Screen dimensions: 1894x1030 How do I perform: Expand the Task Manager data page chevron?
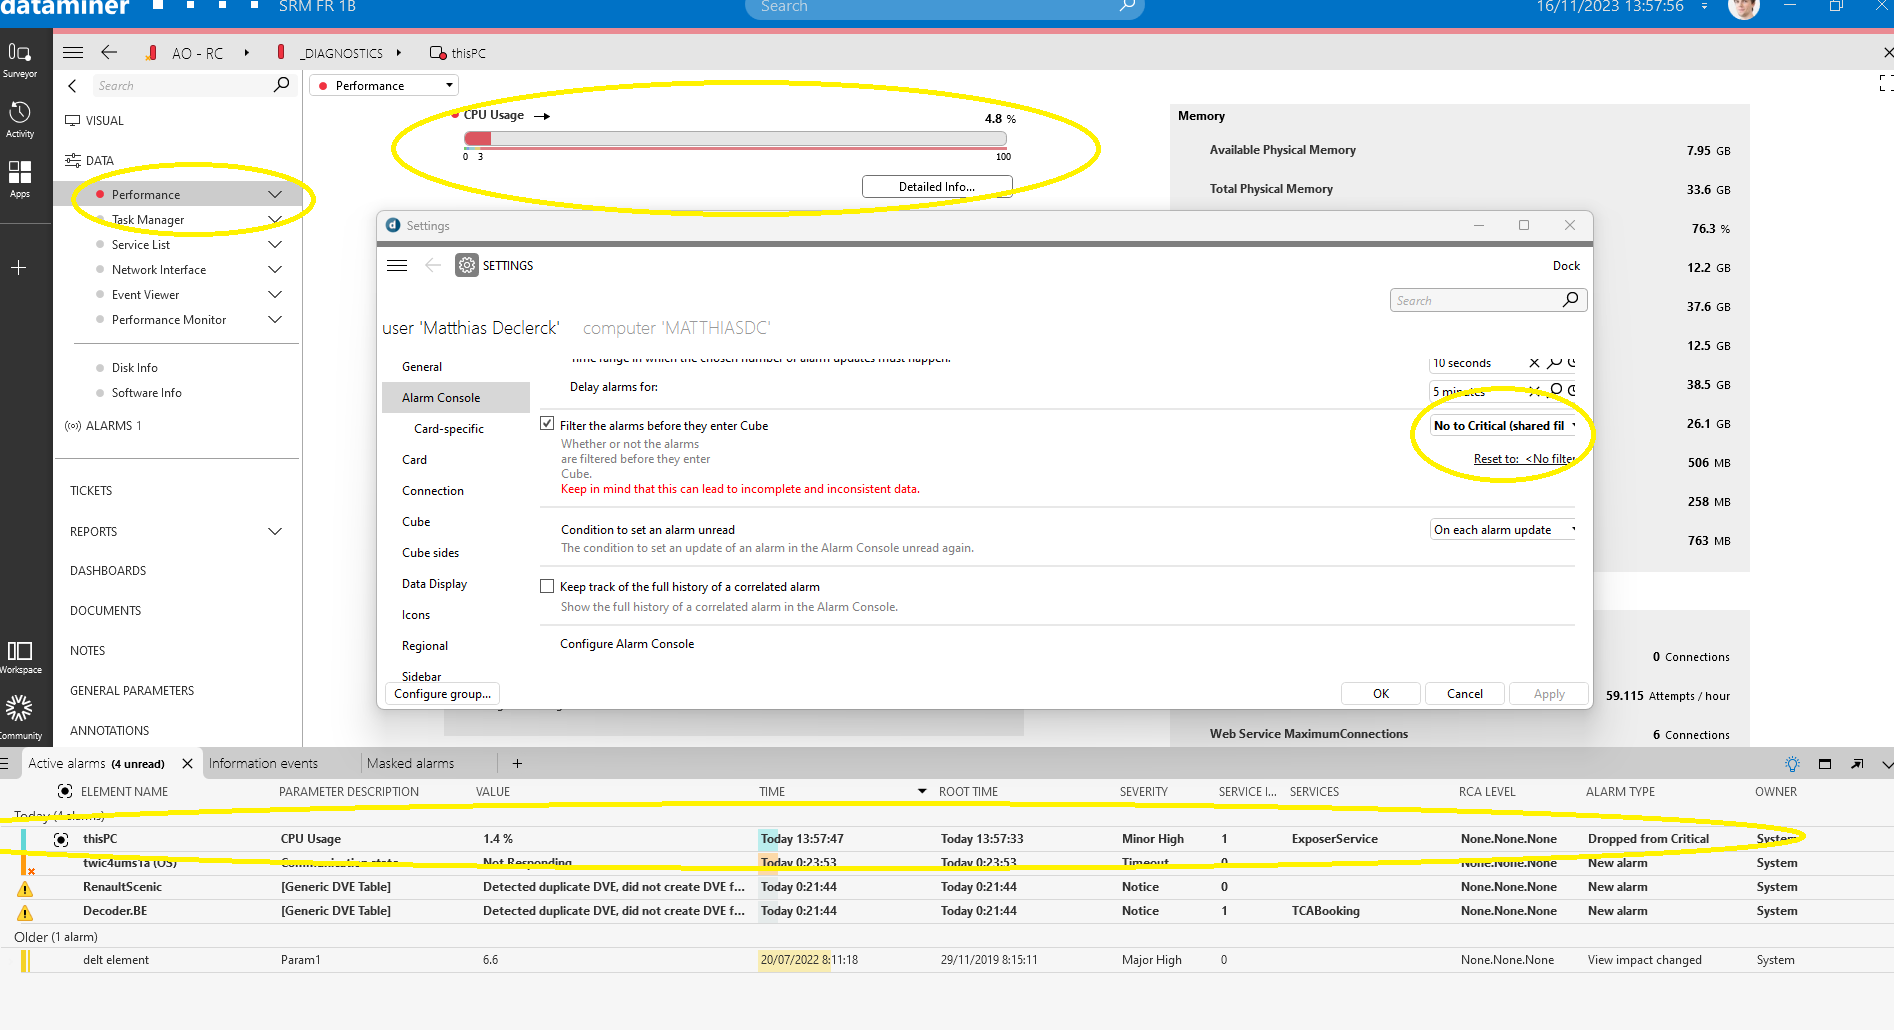pyautogui.click(x=275, y=219)
